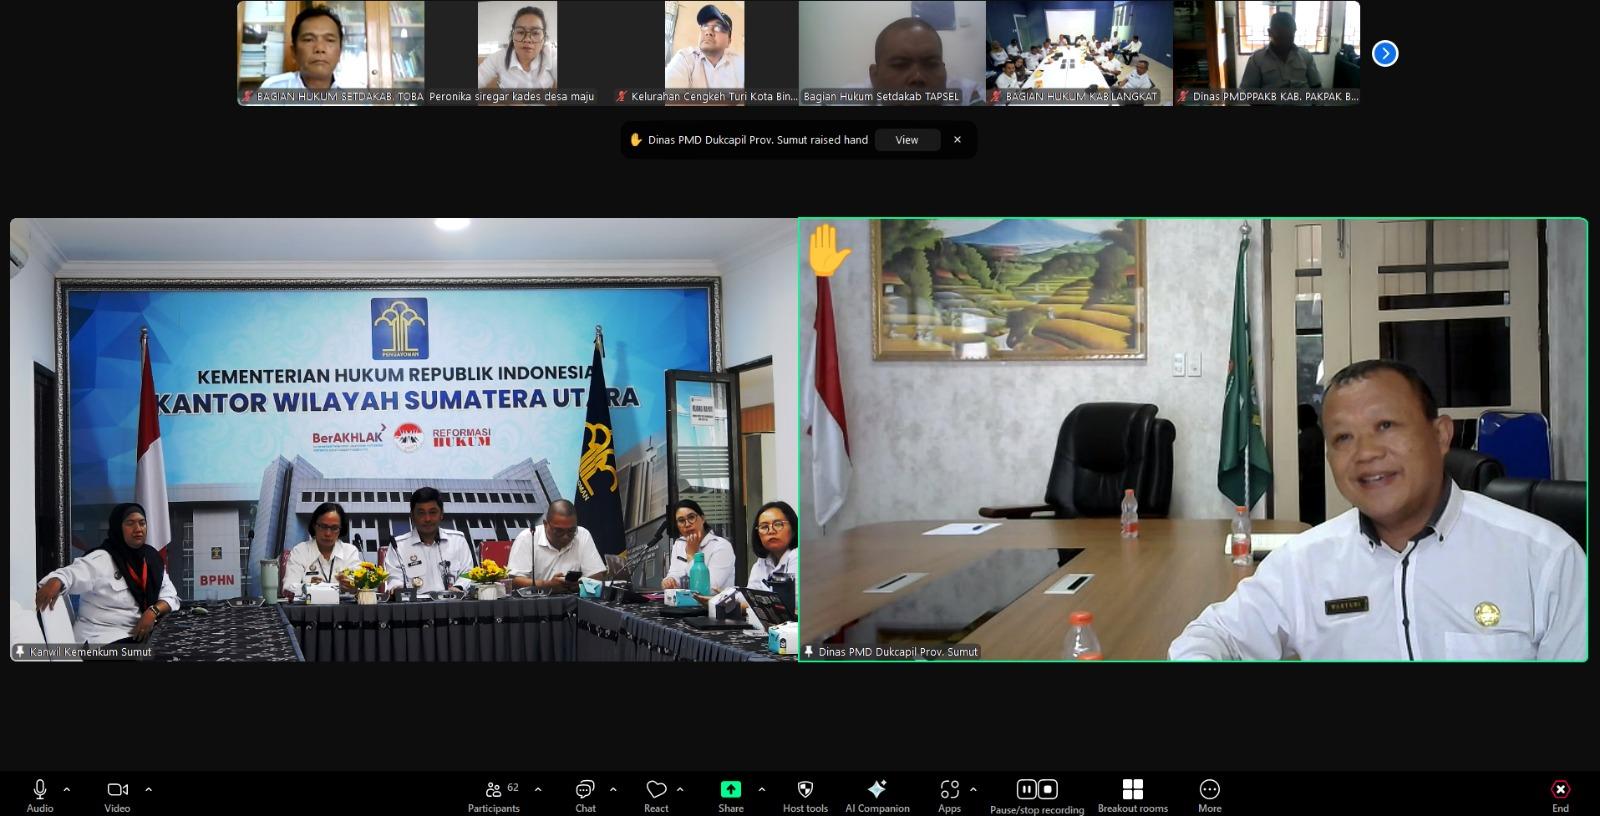Expand share options arrow next to Share
Image resolution: width=1600 pixels, height=816 pixels.
pos(762,789)
